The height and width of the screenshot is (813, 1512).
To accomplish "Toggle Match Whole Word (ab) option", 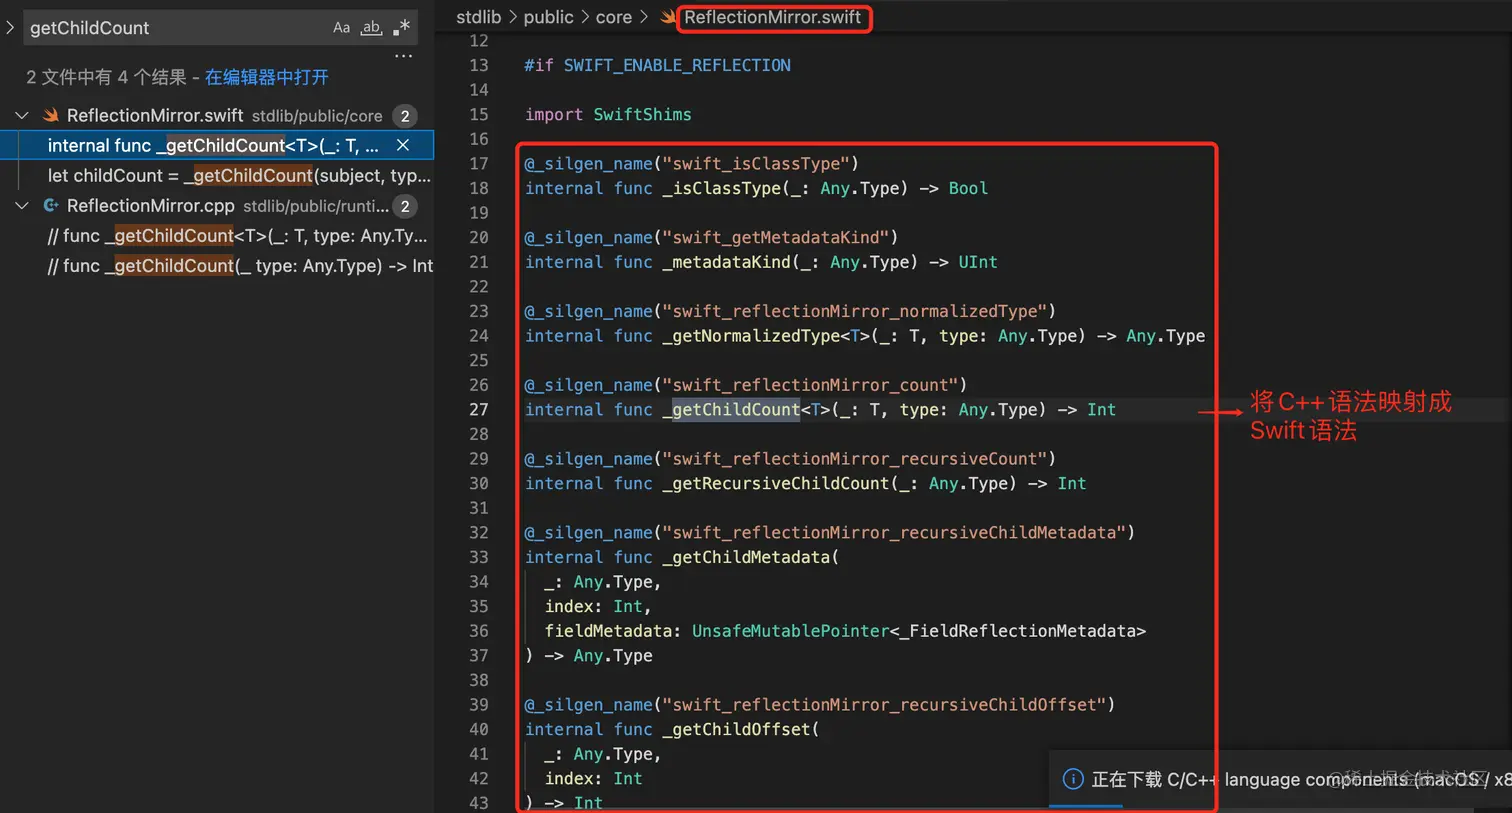I will [x=372, y=28].
